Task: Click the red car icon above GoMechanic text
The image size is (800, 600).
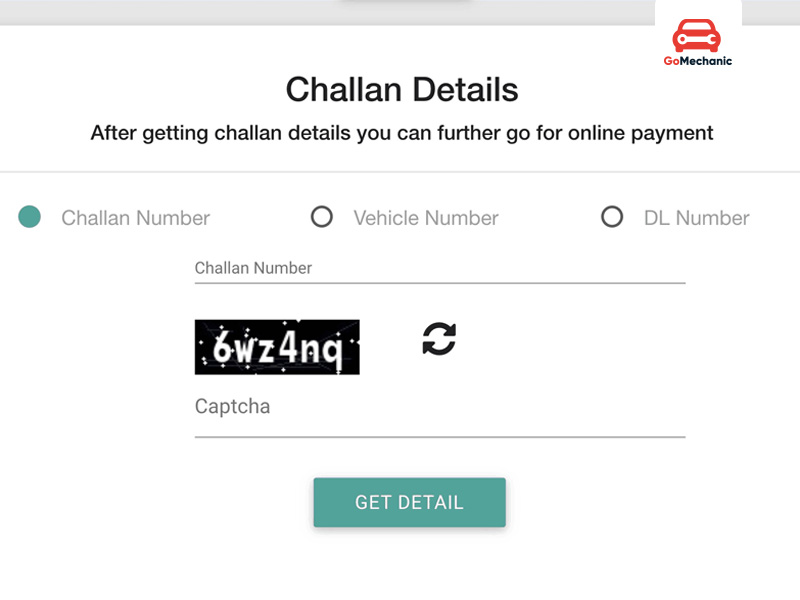Action: (x=697, y=33)
